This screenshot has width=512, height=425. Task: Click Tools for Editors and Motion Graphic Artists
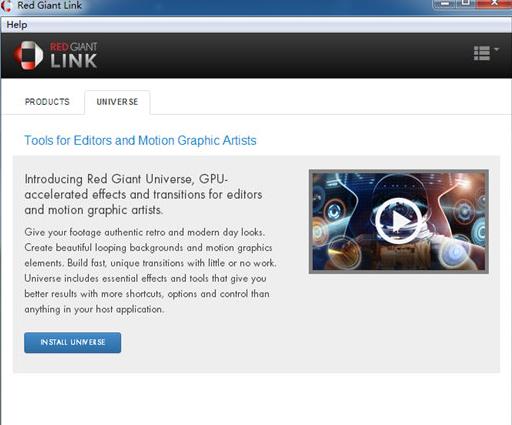140,141
